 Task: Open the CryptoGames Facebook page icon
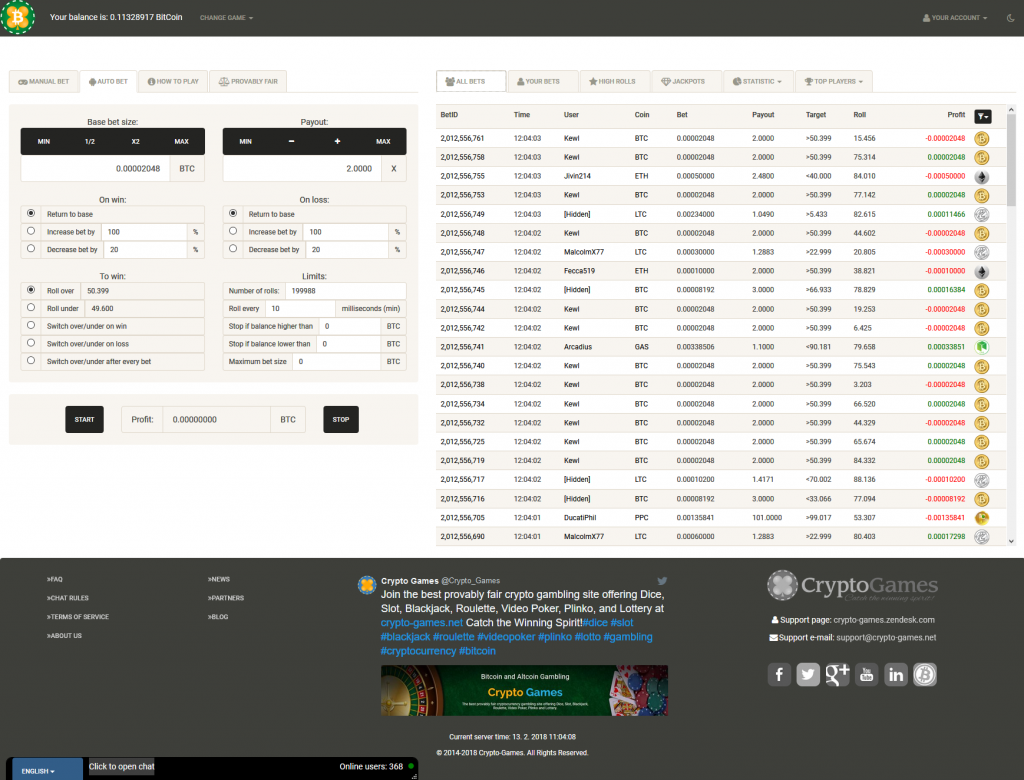779,674
